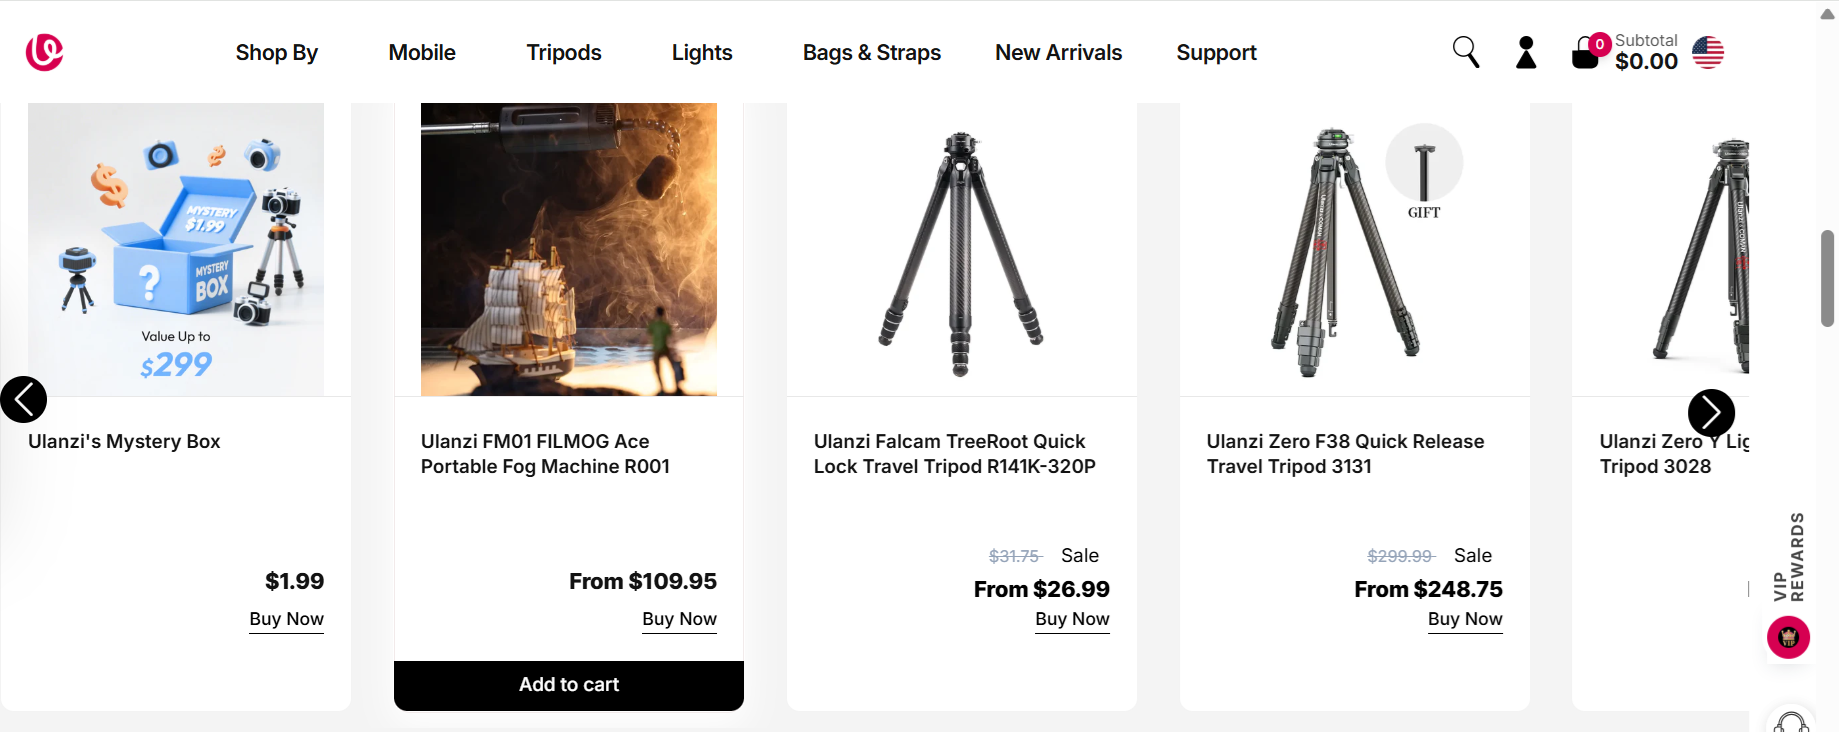Go to the New Arrivals page
Screen dimensions: 1839x732
point(1058,53)
